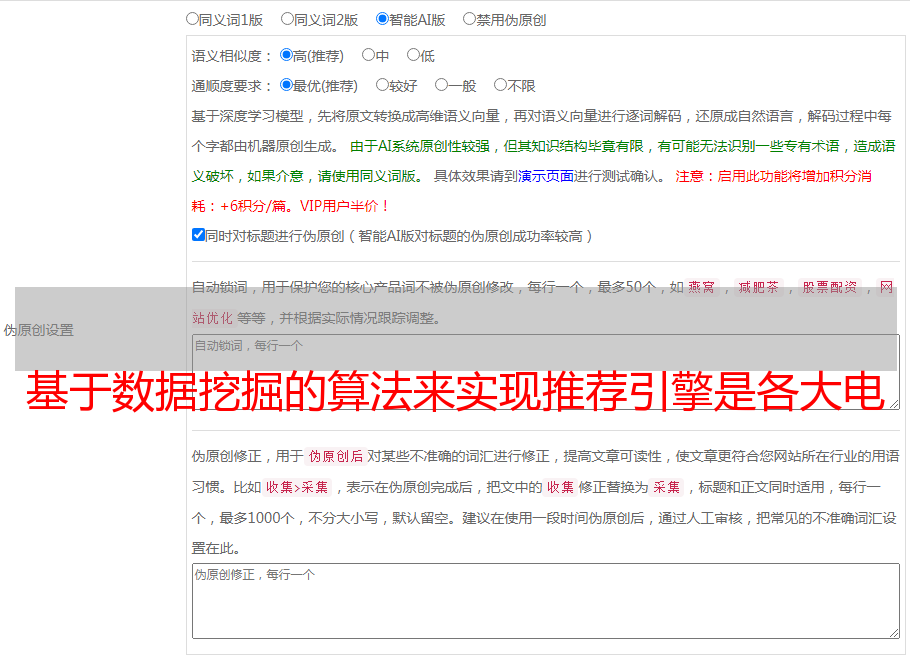Screen dimensions: 911x658
Task: Open the 演示页面 link
Action: click(546, 176)
